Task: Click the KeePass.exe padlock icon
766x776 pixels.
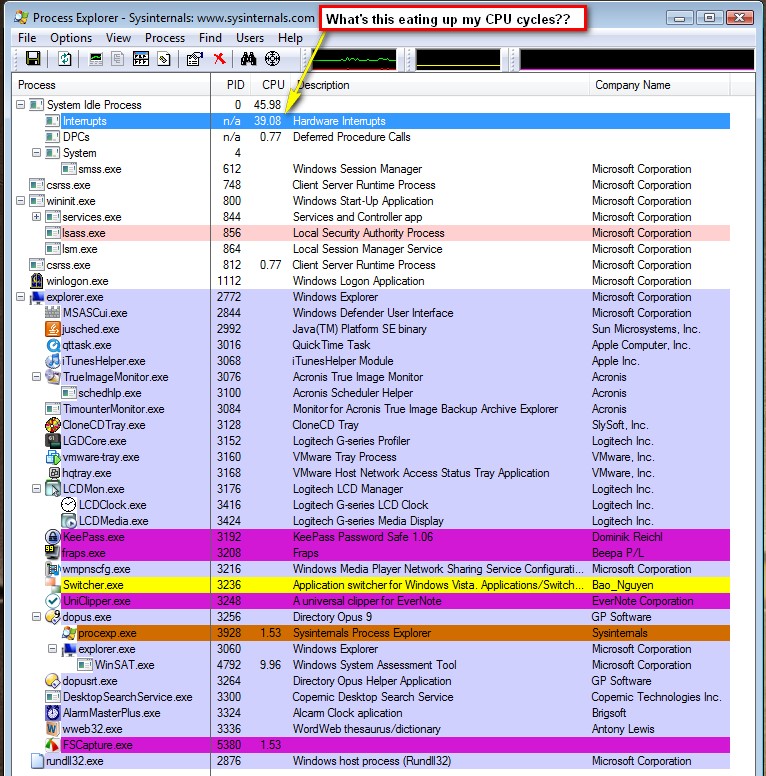Action: point(52,537)
